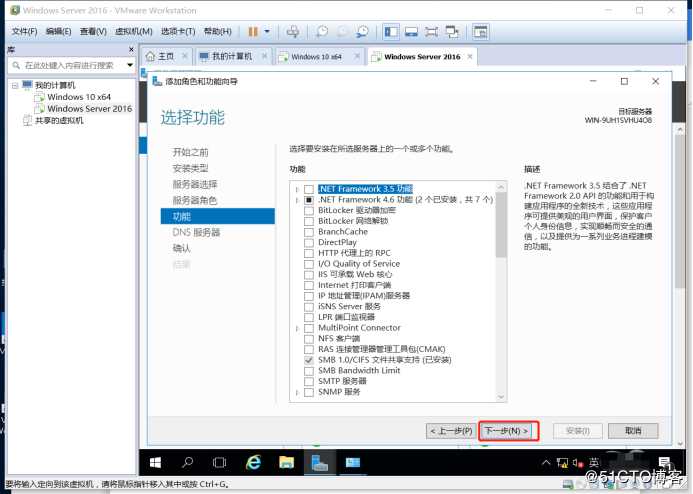The image size is (693, 494).
Task: Go to the 开始之前 wizard step
Action: [190, 152]
